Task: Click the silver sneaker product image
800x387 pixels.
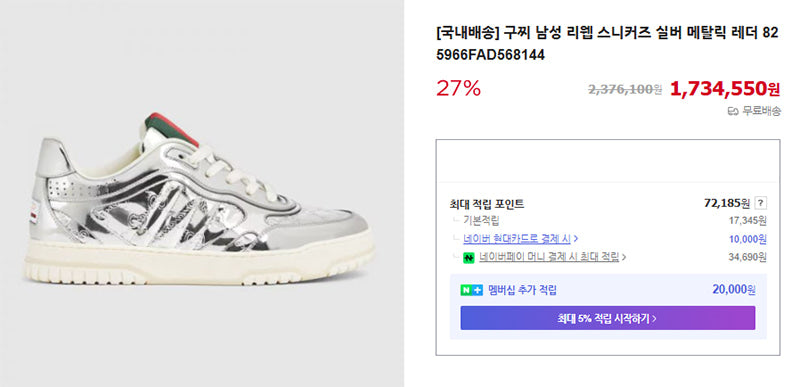Action: pos(199,200)
